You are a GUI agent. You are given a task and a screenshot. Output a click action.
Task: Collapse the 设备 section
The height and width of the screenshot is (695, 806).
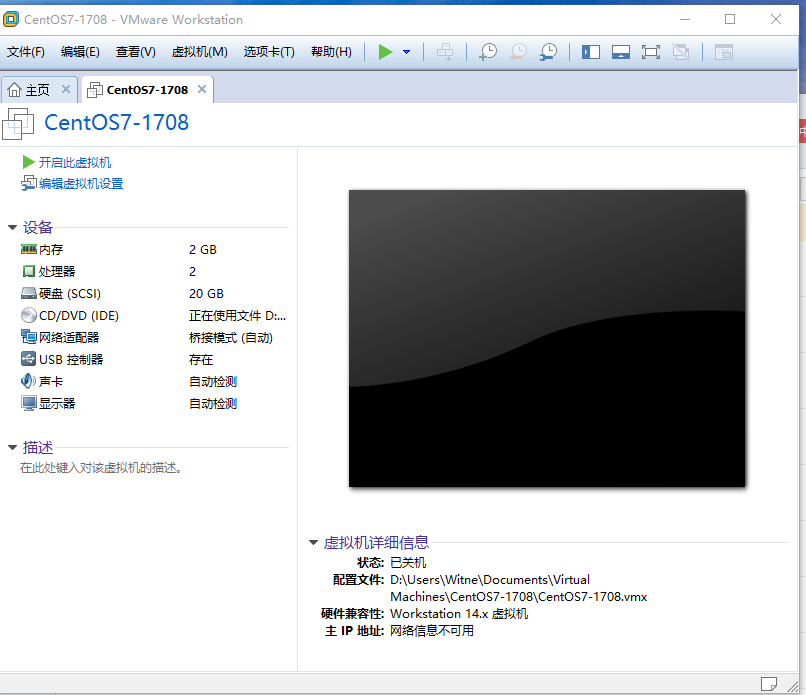pyautogui.click(x=13, y=227)
